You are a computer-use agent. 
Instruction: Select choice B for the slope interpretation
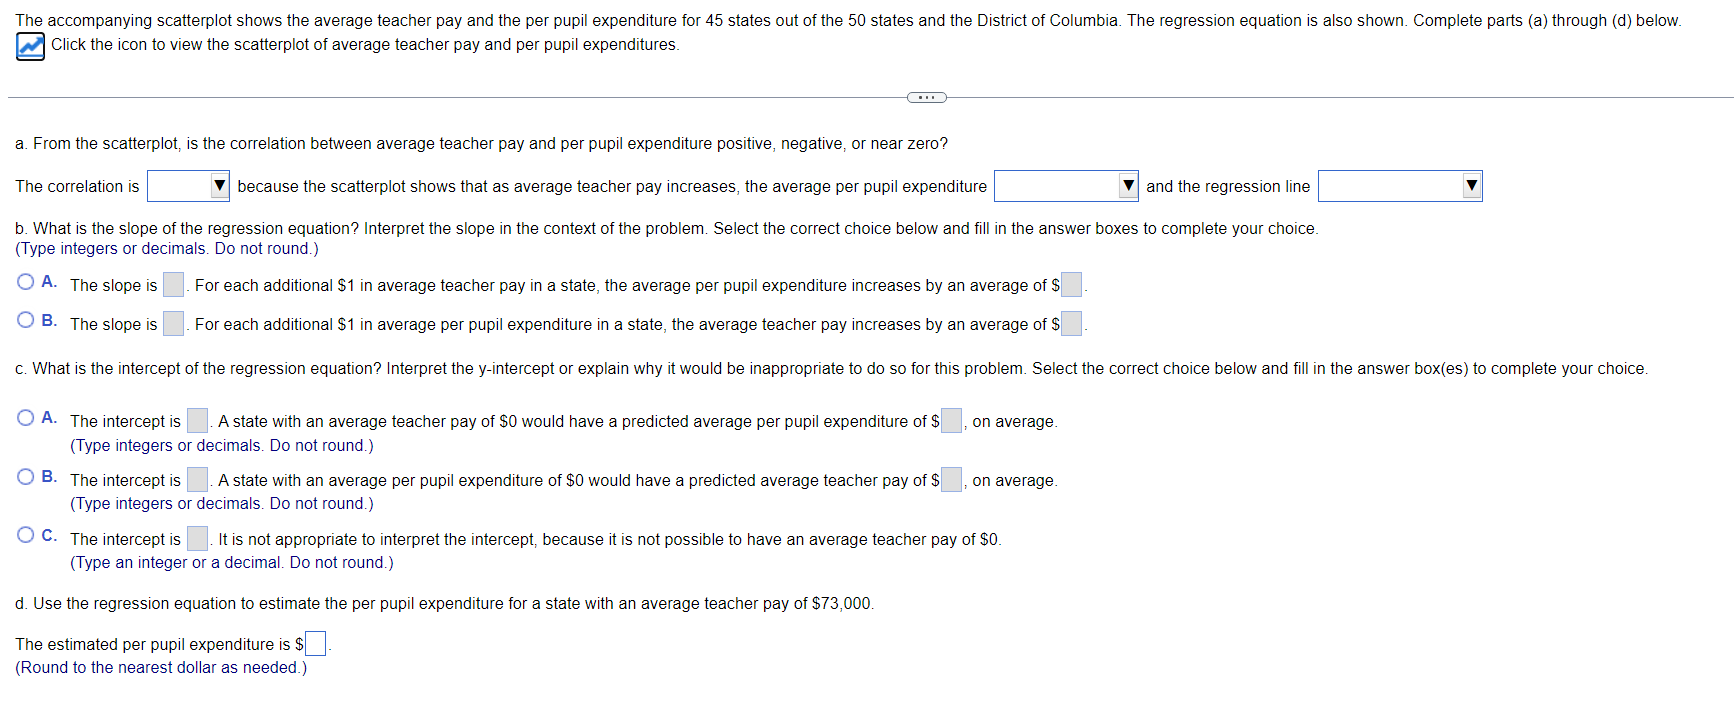click(x=24, y=320)
